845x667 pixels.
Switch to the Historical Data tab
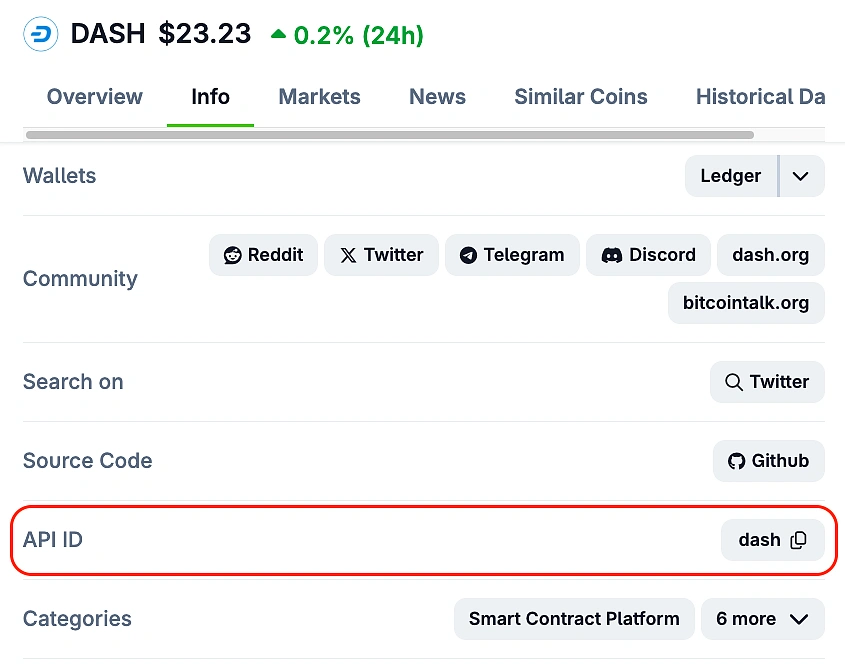[x=760, y=97]
